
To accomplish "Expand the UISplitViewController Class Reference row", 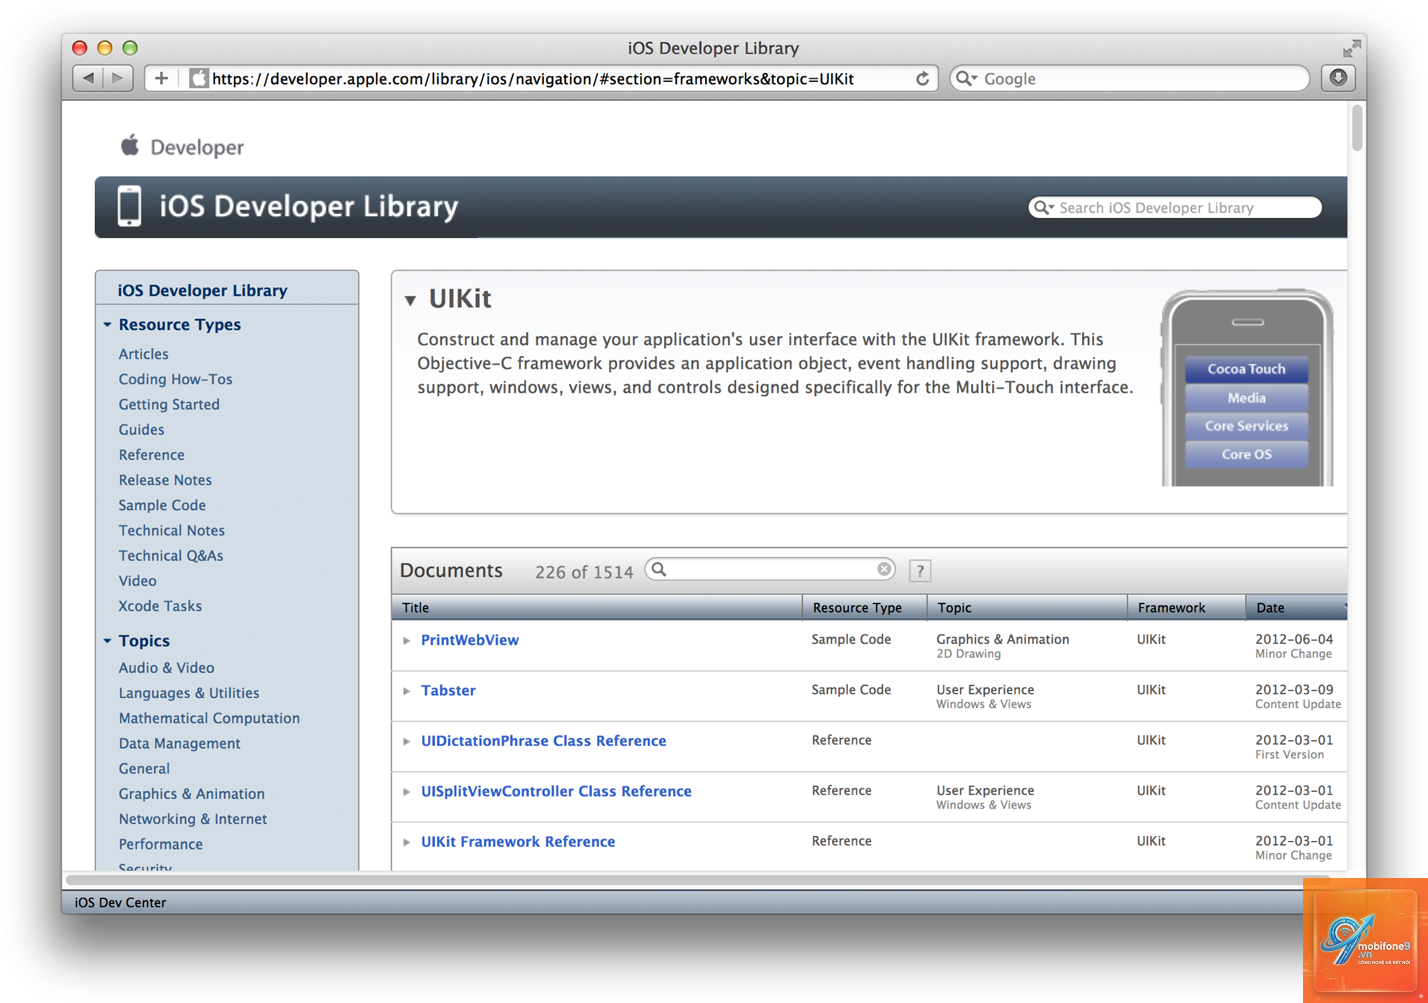I will point(407,791).
